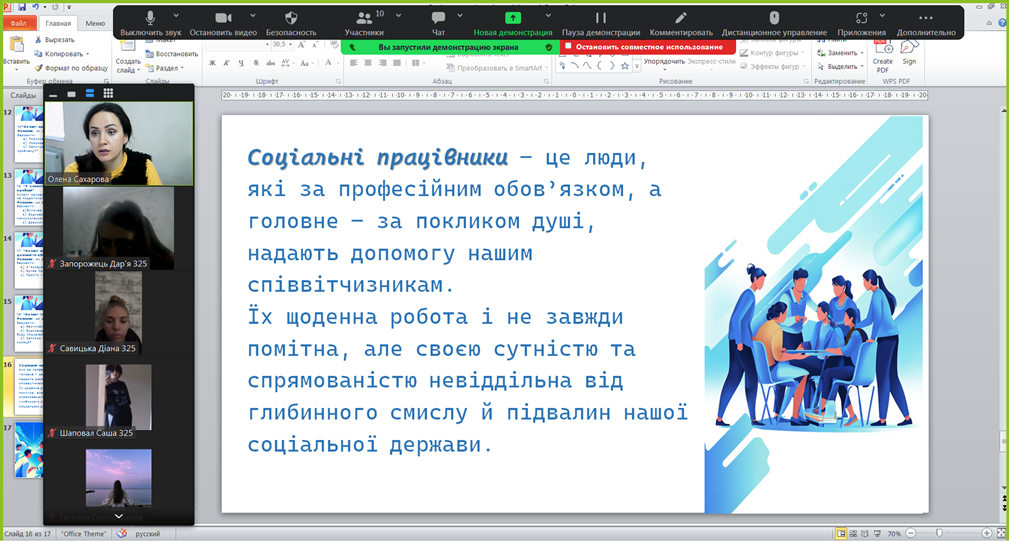The width and height of the screenshot is (1009, 541).
Task: Stop the camera with Остановить видео
Action: coord(223,19)
